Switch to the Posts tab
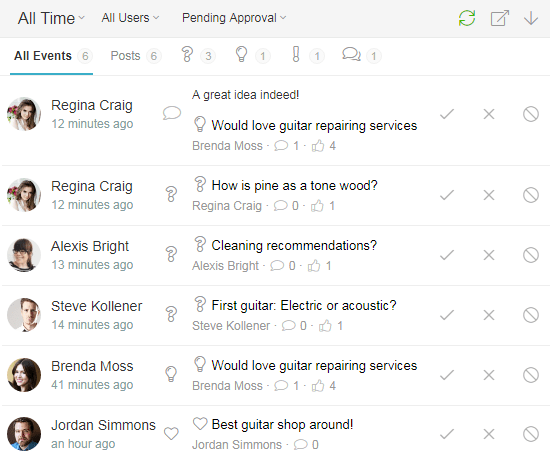 tap(135, 55)
